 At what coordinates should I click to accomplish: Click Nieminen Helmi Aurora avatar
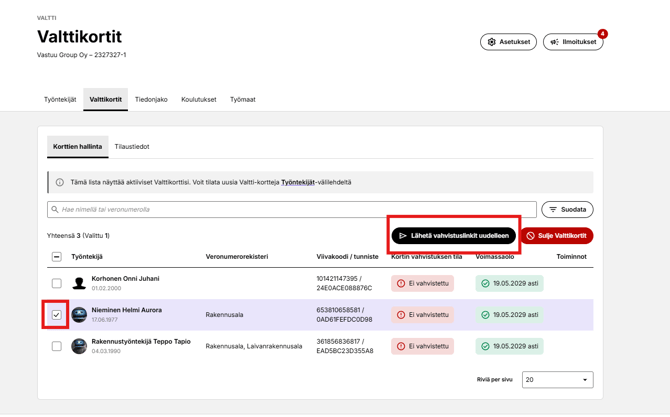coord(79,315)
